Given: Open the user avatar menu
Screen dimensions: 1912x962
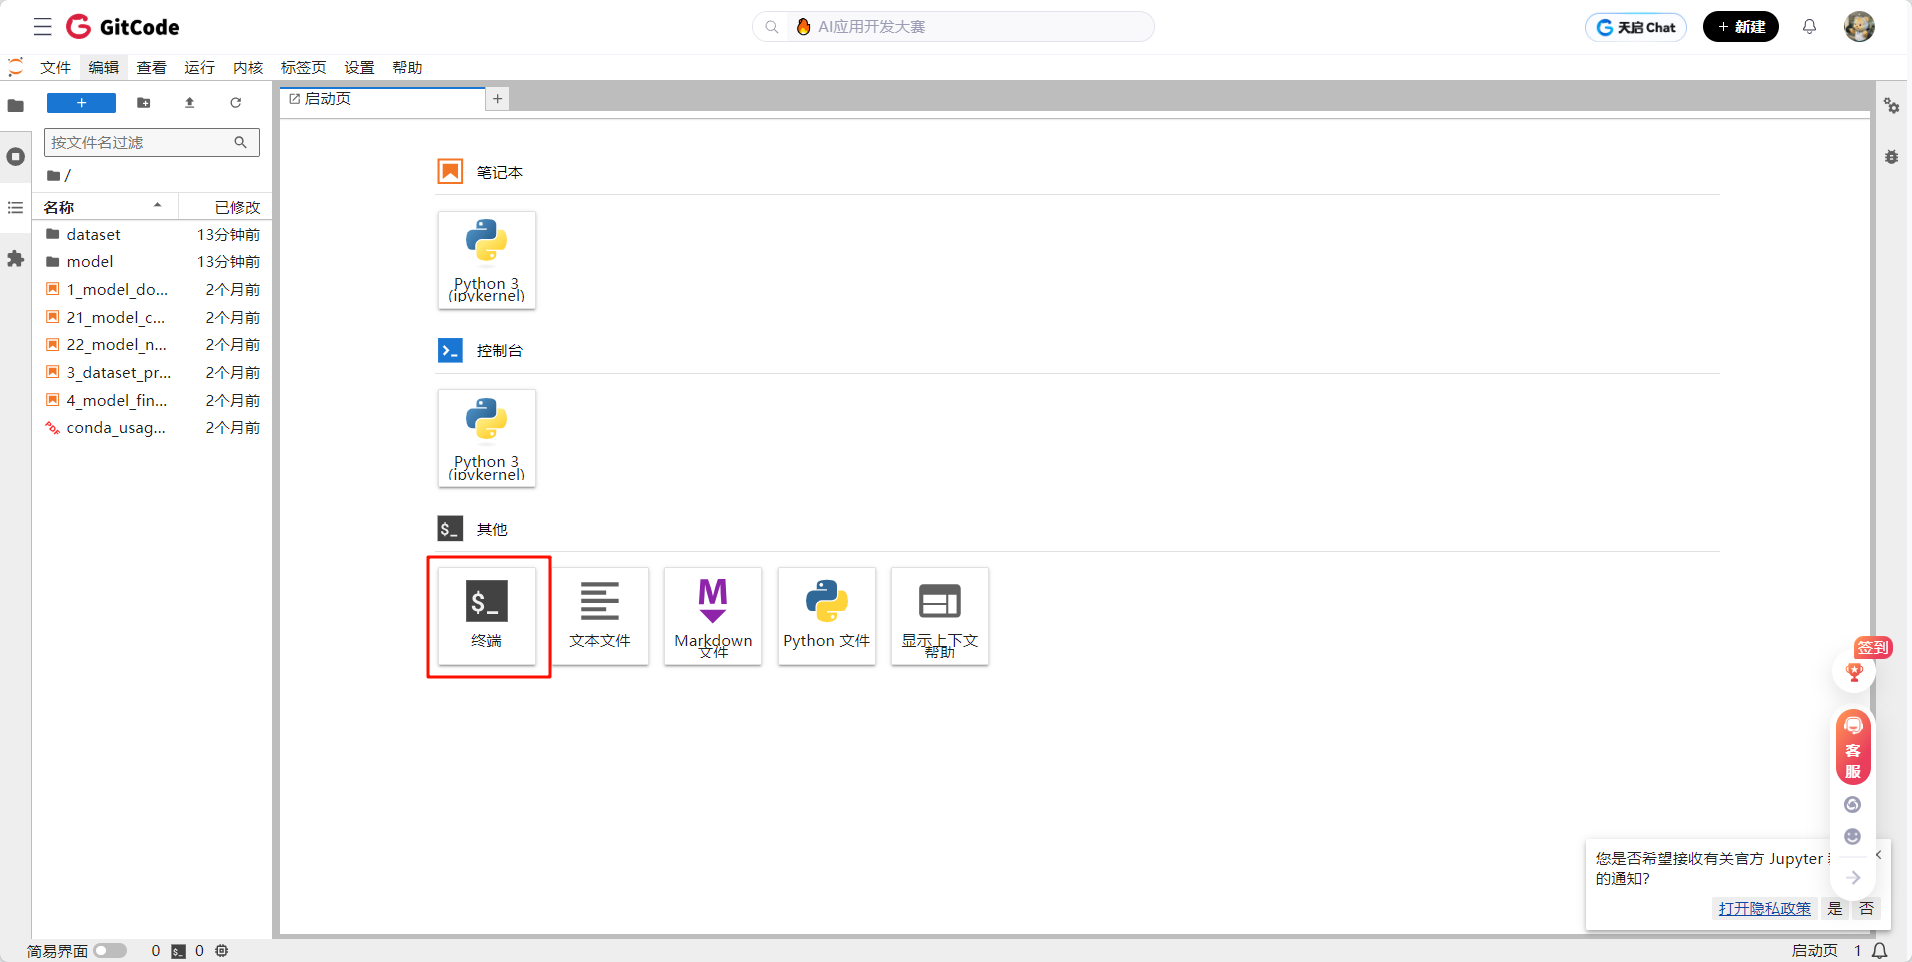Looking at the screenshot, I should click(1859, 27).
